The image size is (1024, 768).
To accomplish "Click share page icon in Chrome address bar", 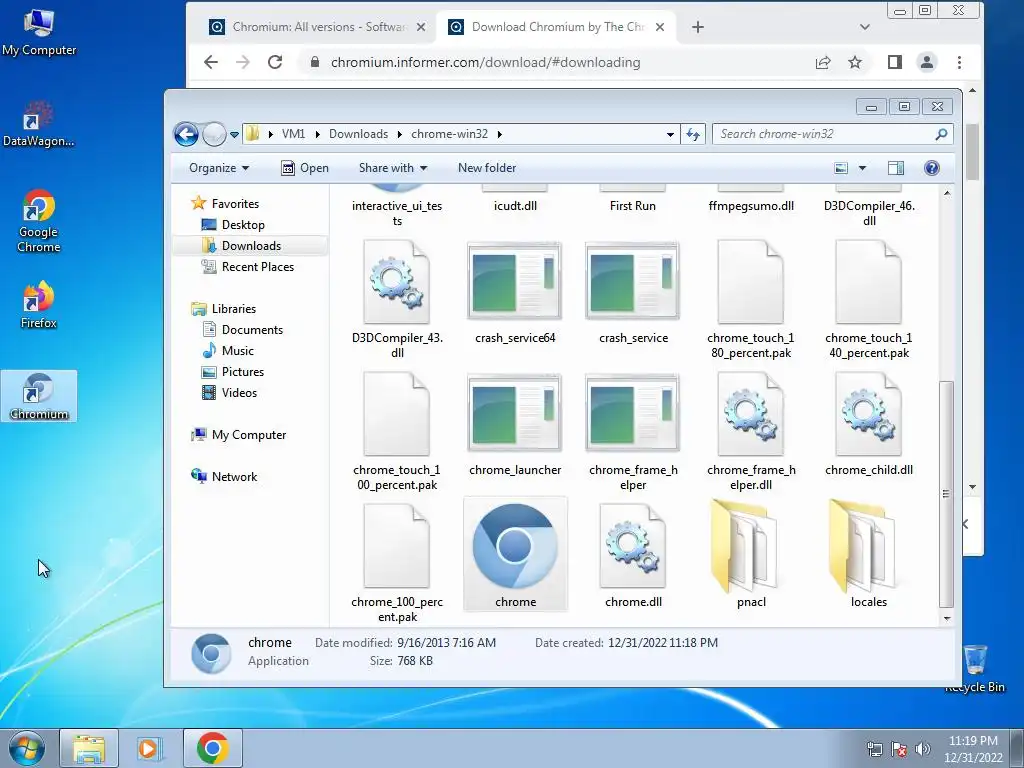I will tap(823, 62).
